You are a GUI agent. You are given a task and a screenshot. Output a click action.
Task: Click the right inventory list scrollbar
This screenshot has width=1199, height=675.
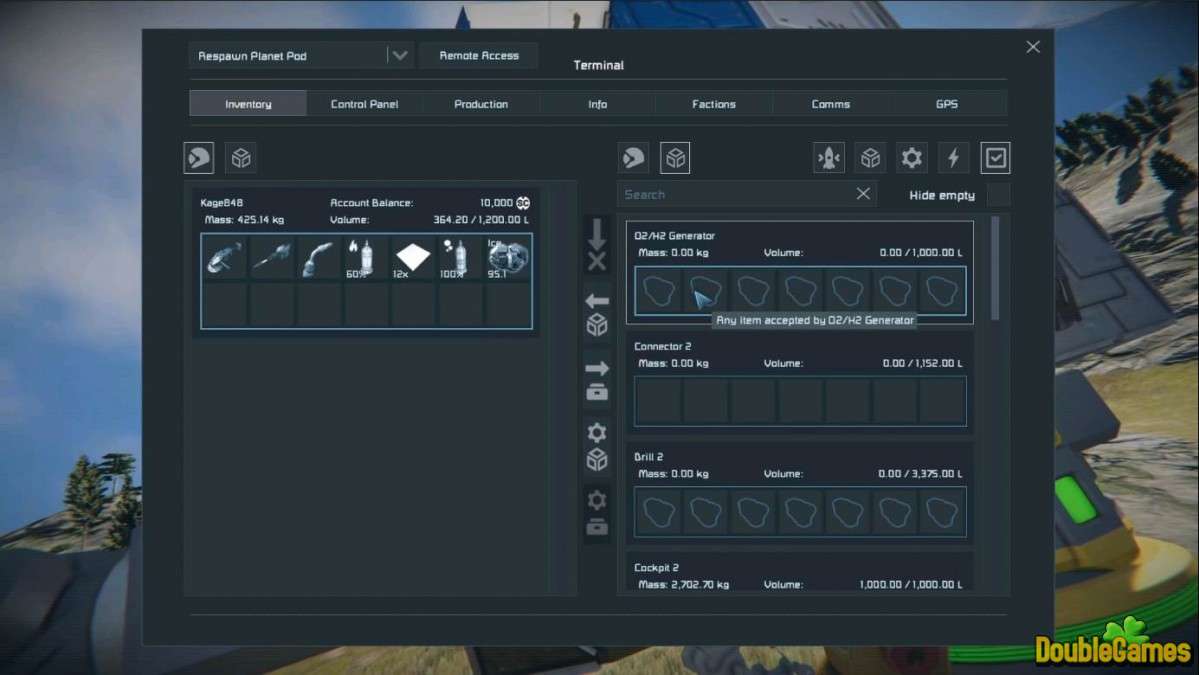[x=995, y=268]
